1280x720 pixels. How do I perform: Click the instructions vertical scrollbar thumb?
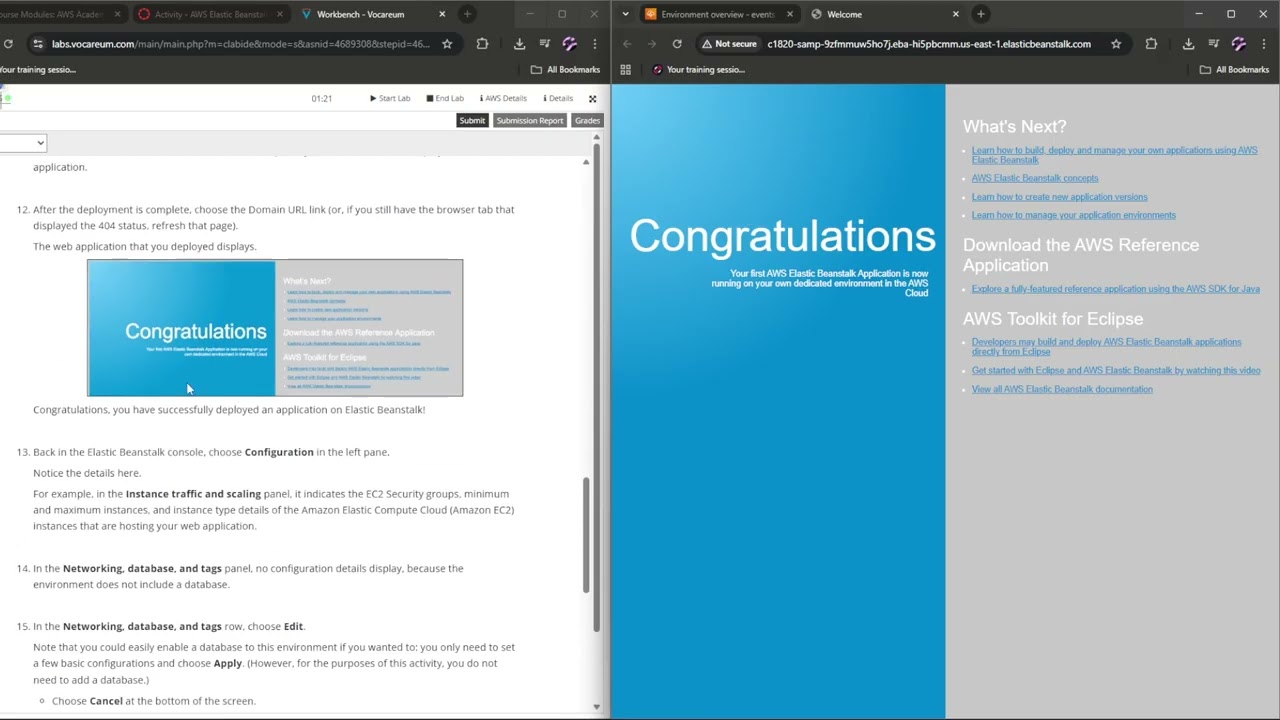pyautogui.click(x=586, y=535)
